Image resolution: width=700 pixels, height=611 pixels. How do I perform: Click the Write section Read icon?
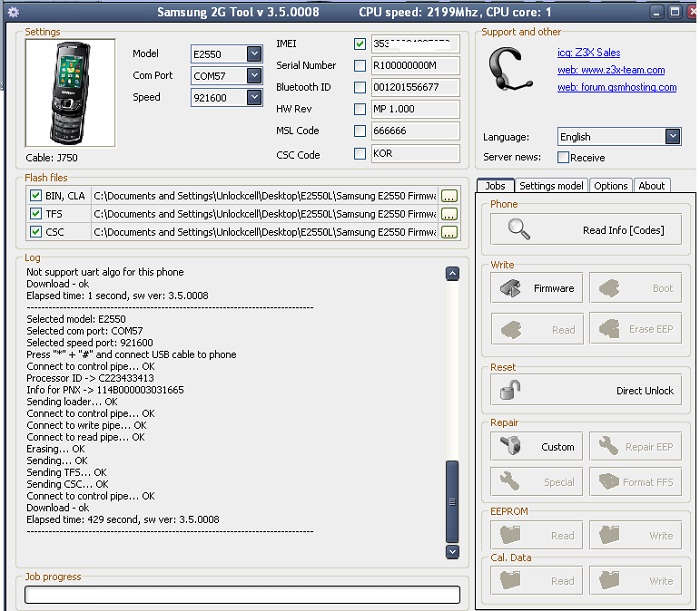[511, 330]
